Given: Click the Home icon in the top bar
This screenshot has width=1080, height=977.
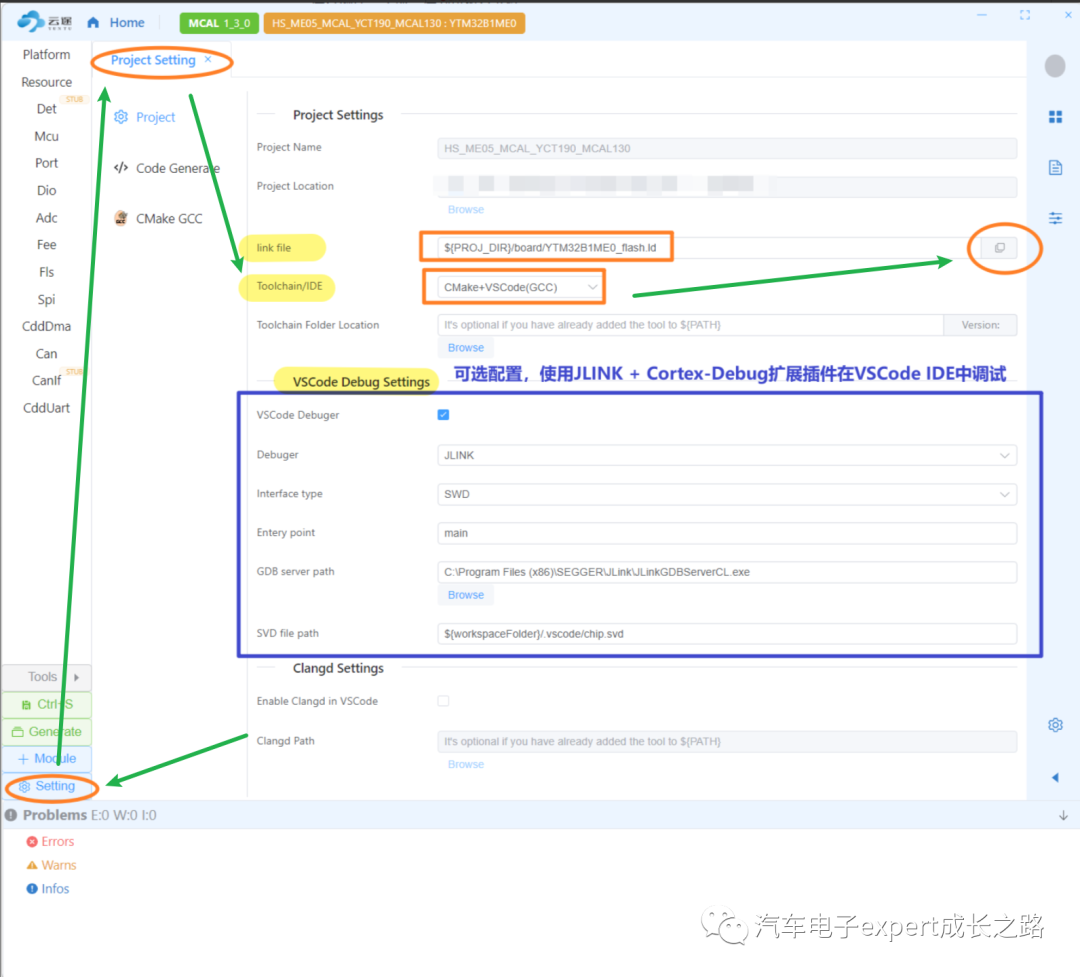Looking at the screenshot, I should (x=93, y=23).
